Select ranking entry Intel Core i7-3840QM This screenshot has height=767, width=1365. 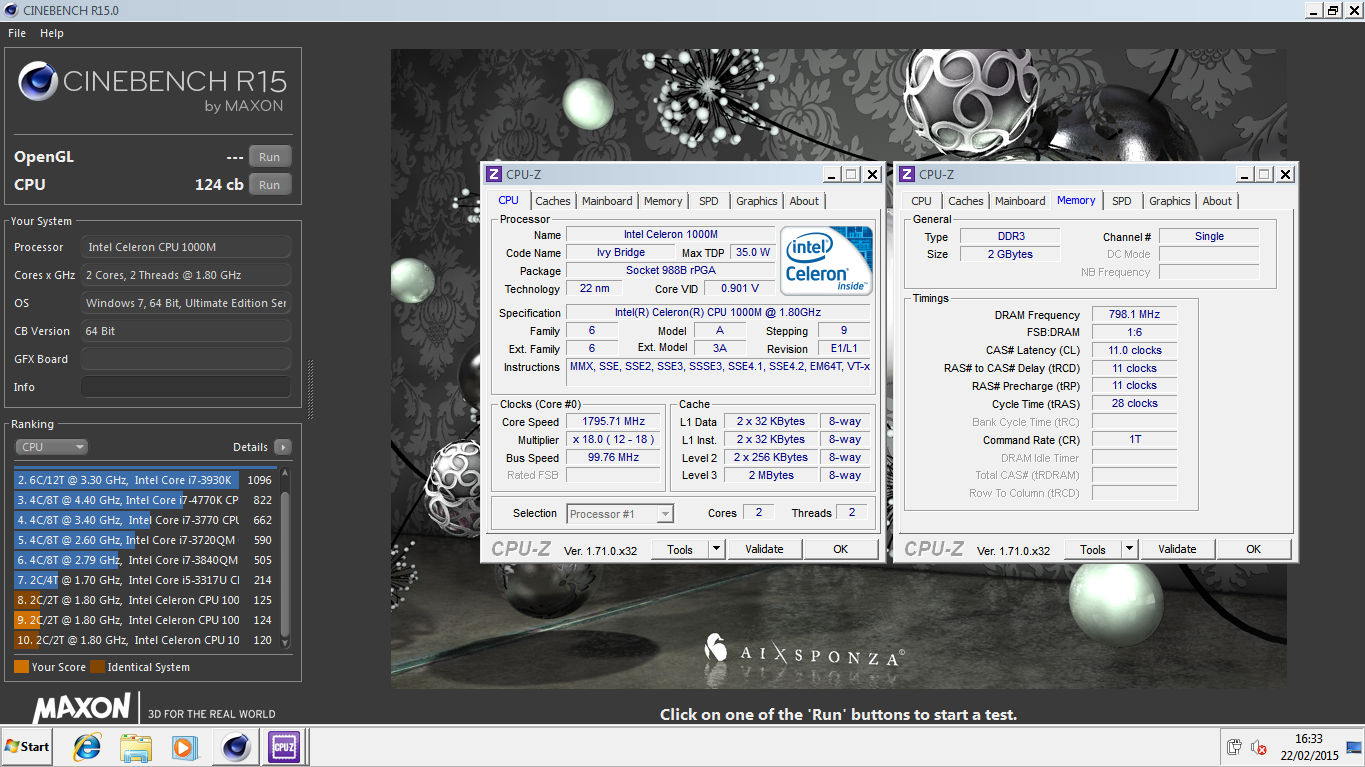pyautogui.click(x=144, y=560)
